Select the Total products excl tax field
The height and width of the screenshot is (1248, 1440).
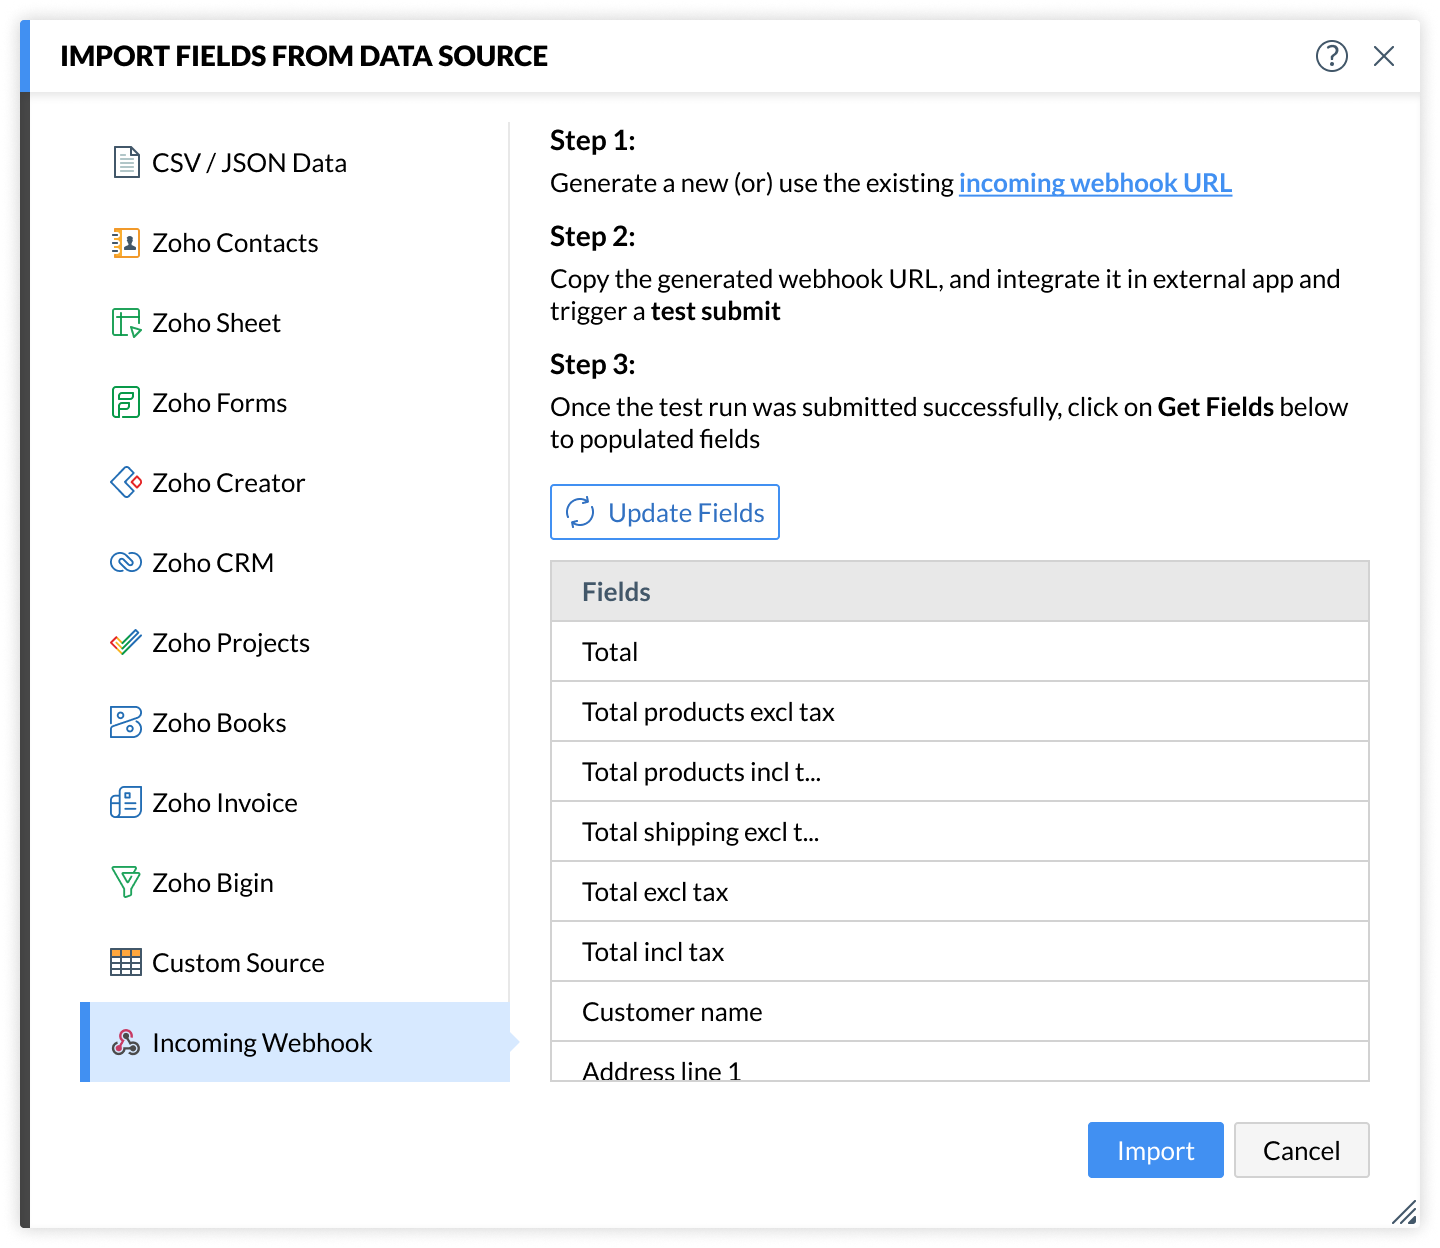click(708, 712)
